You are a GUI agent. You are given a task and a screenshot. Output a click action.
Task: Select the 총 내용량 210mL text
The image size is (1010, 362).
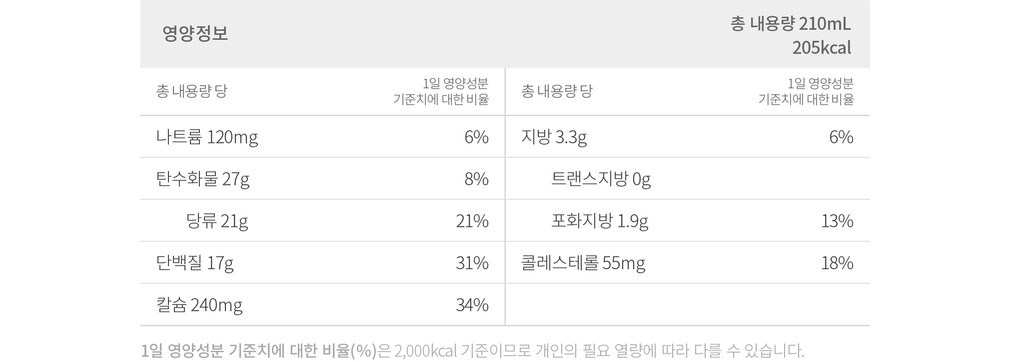(x=790, y=24)
